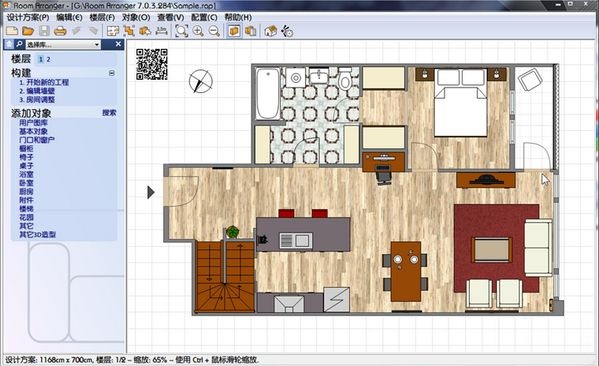
Task: Click the print icon in the toolbar
Action: point(60,31)
